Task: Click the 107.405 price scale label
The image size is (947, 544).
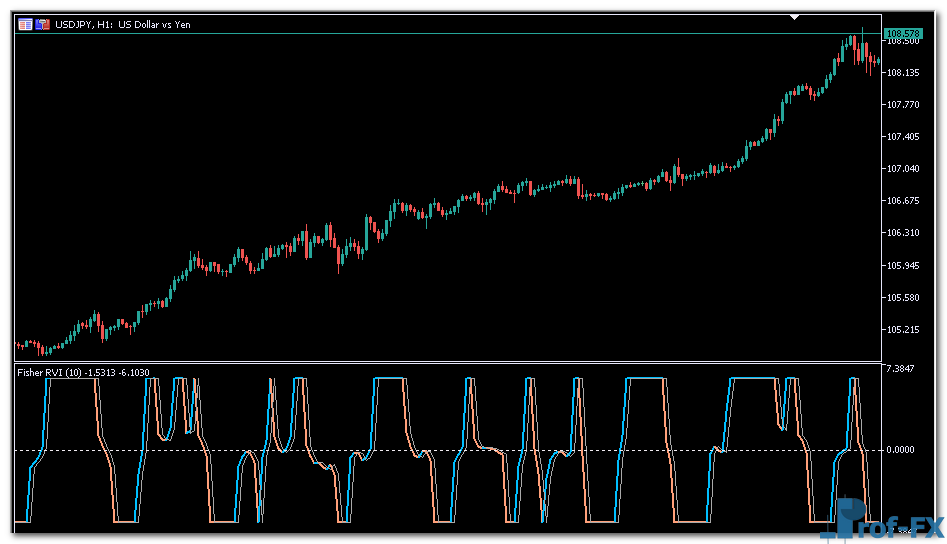Action: [x=903, y=137]
